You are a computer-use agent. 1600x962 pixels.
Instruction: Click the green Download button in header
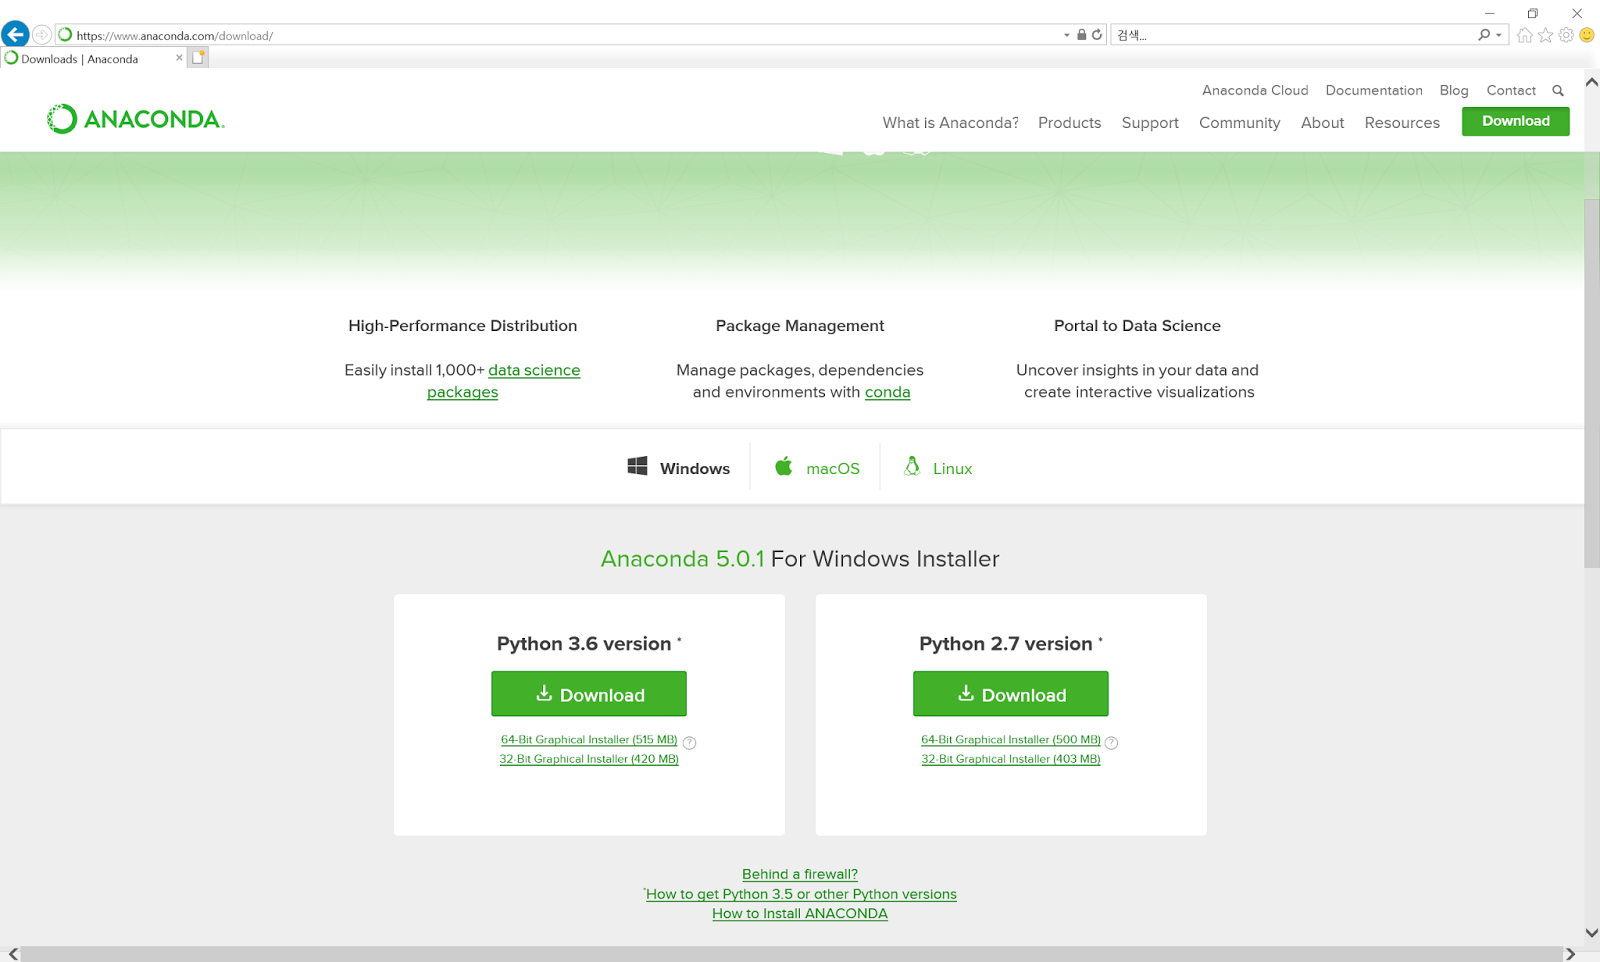[x=1516, y=121]
